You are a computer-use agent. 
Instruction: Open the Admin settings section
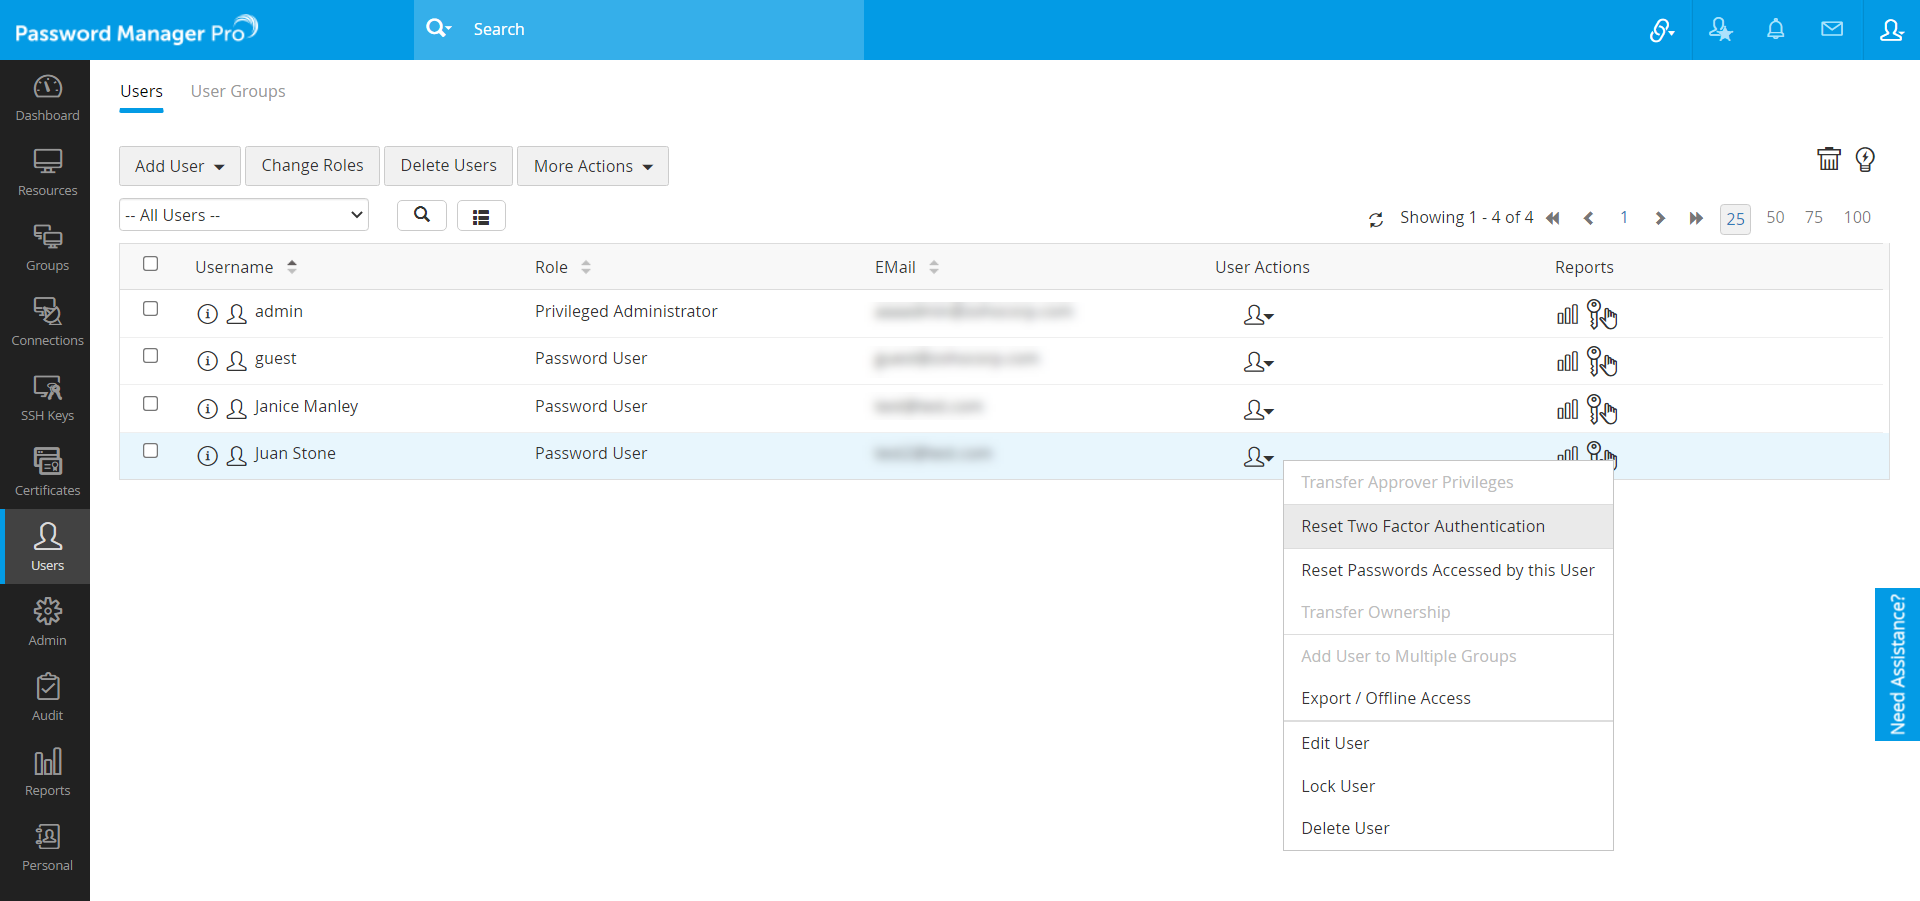[47, 623]
